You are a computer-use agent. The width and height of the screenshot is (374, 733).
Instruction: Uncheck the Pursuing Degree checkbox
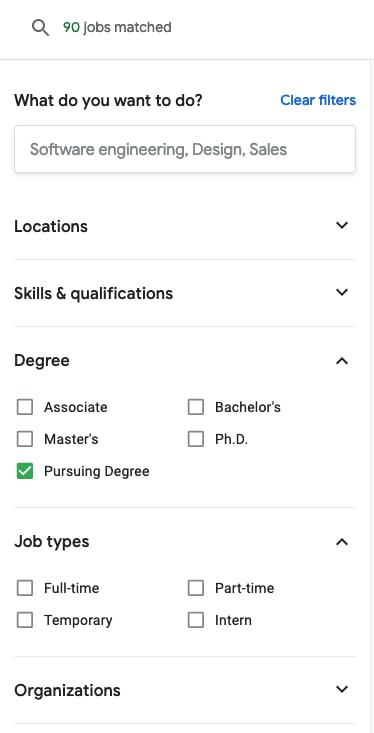pos(25,471)
